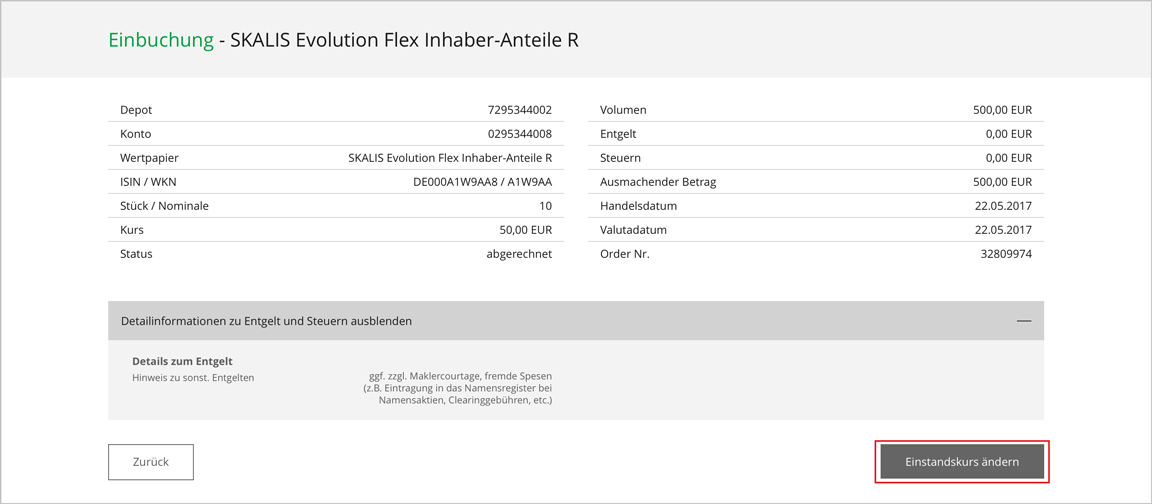
Task: Click the Valutadatum label
Action: point(633,230)
